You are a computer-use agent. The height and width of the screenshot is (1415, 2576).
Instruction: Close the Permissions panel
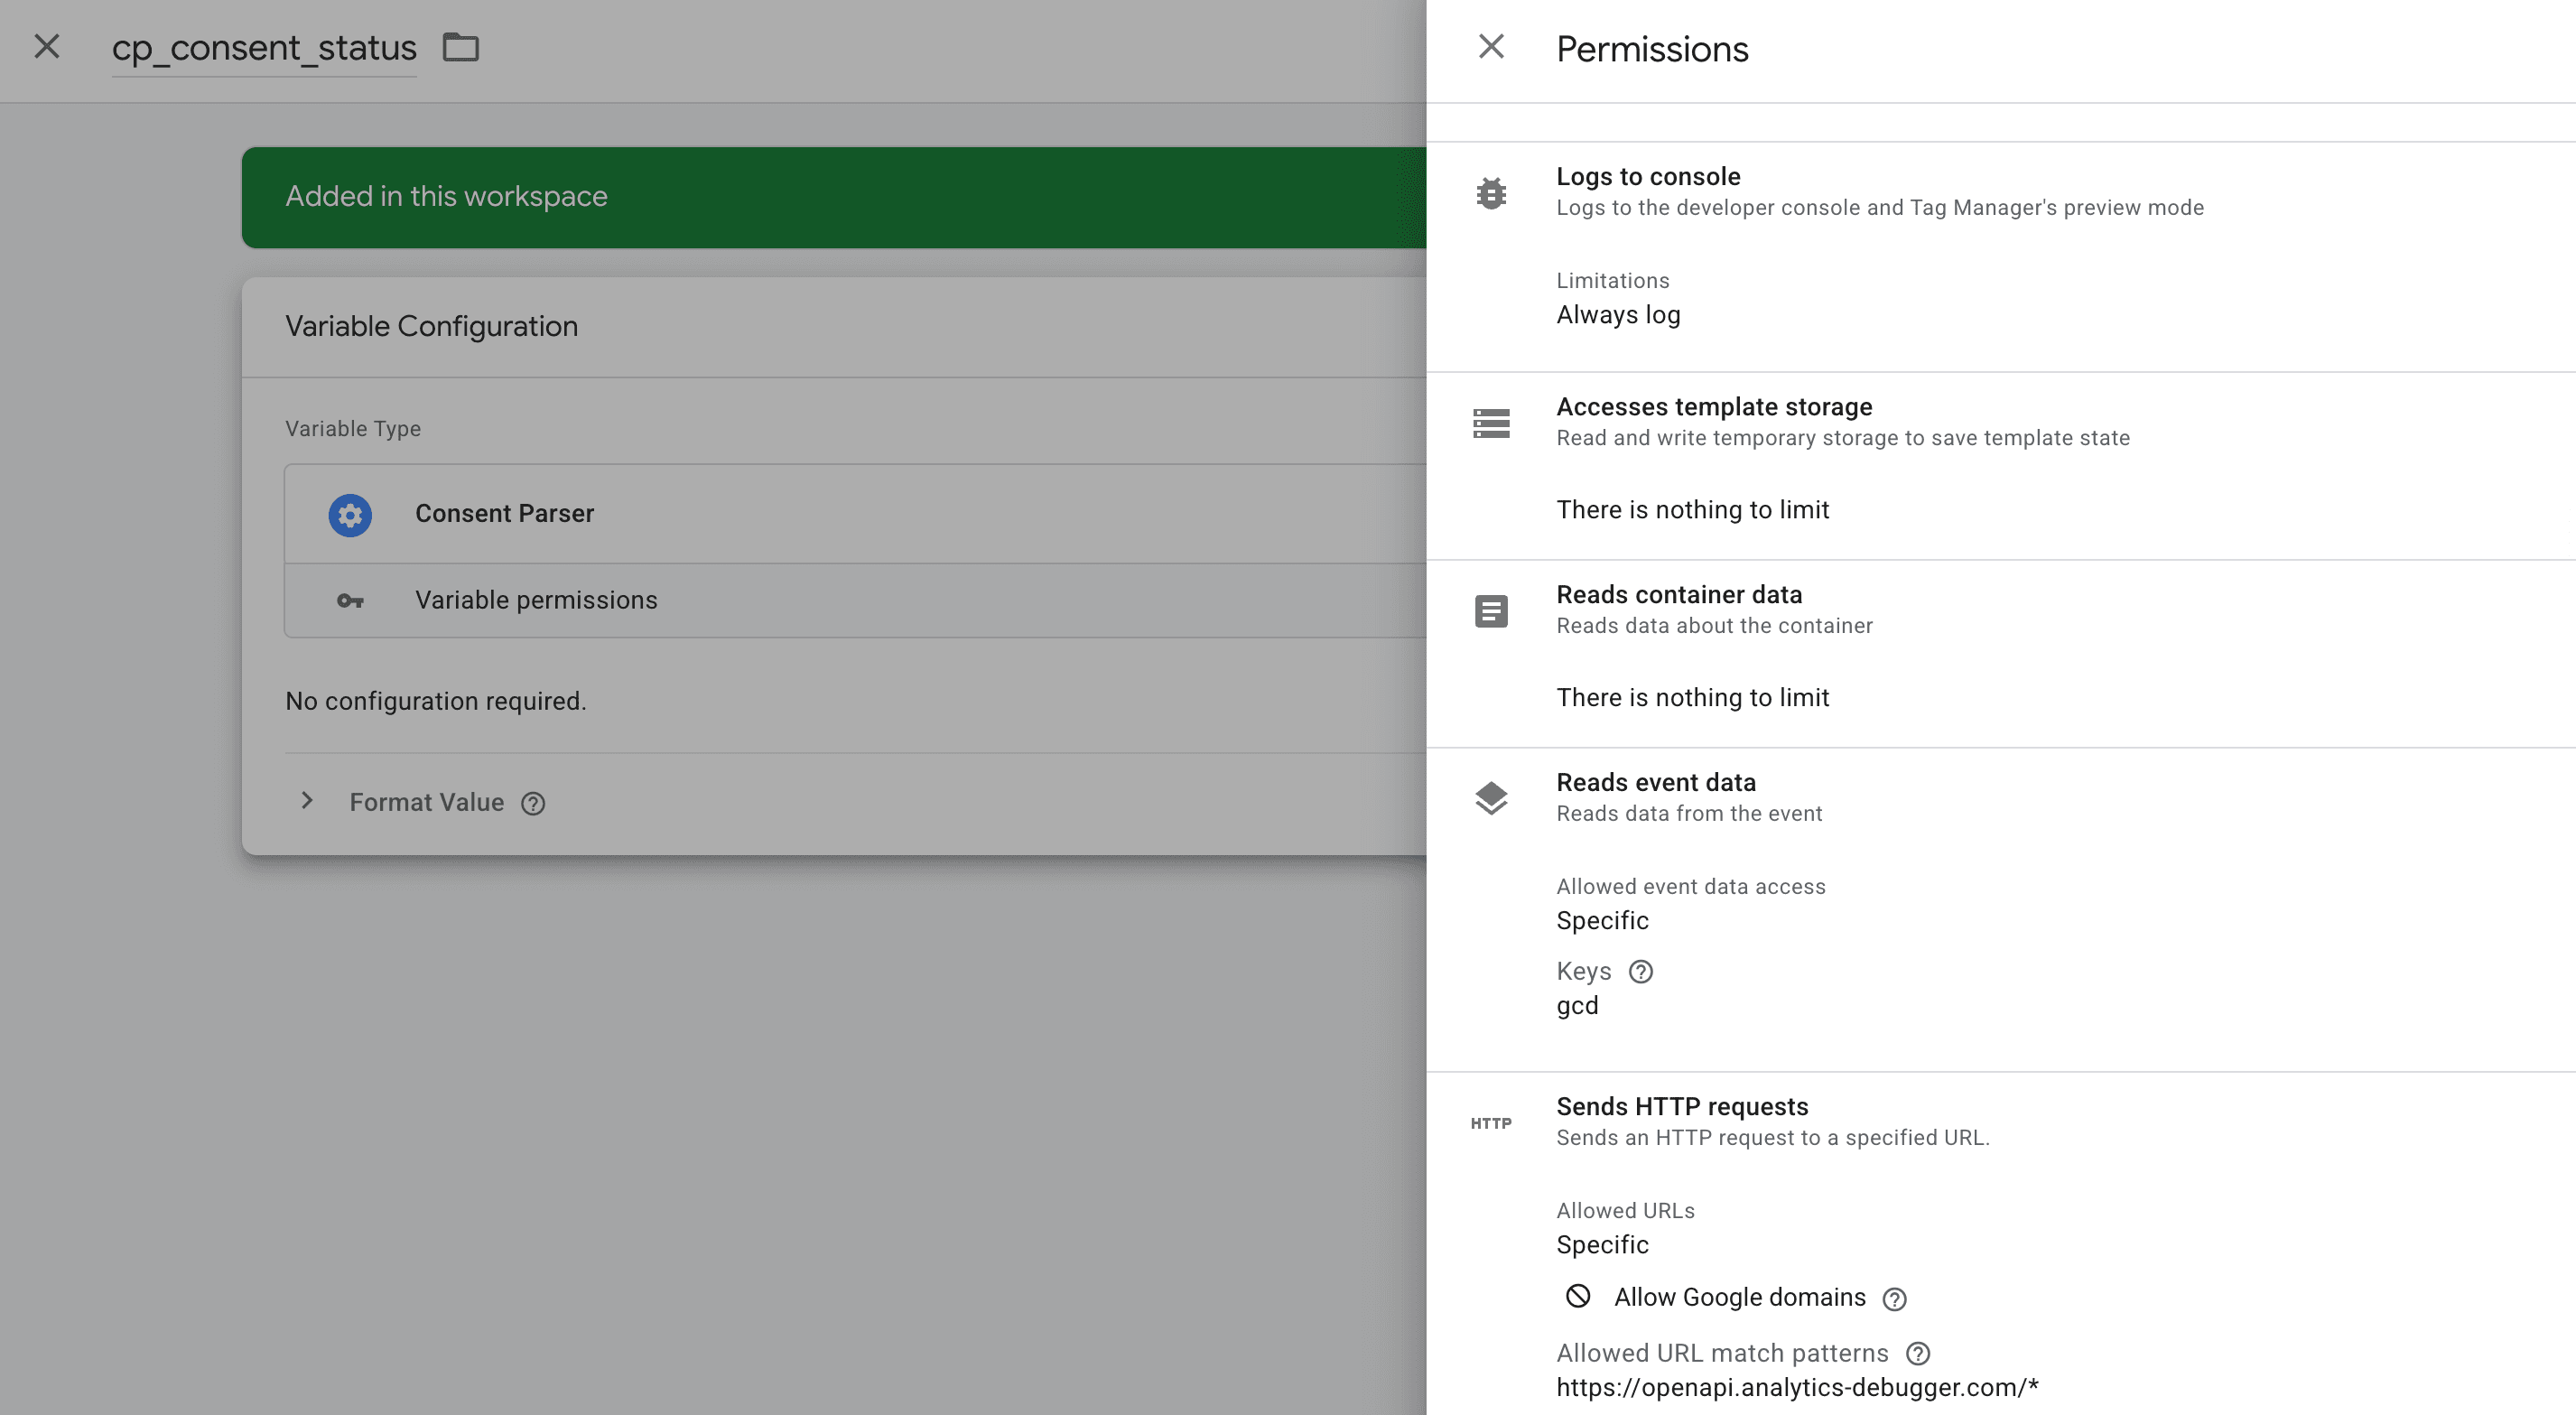1491,46
